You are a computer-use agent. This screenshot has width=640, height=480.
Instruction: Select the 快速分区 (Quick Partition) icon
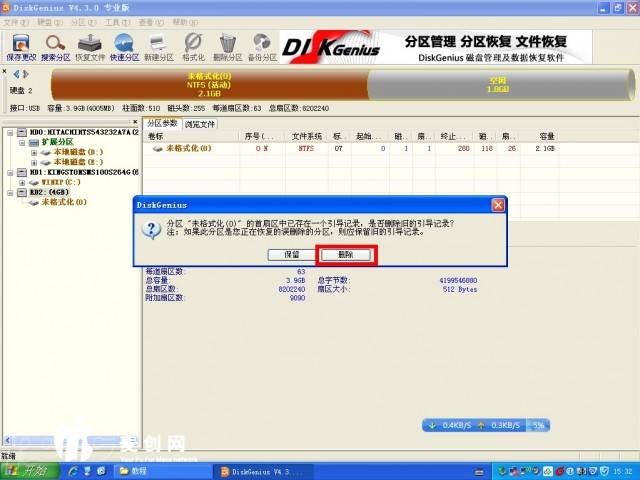tap(124, 46)
